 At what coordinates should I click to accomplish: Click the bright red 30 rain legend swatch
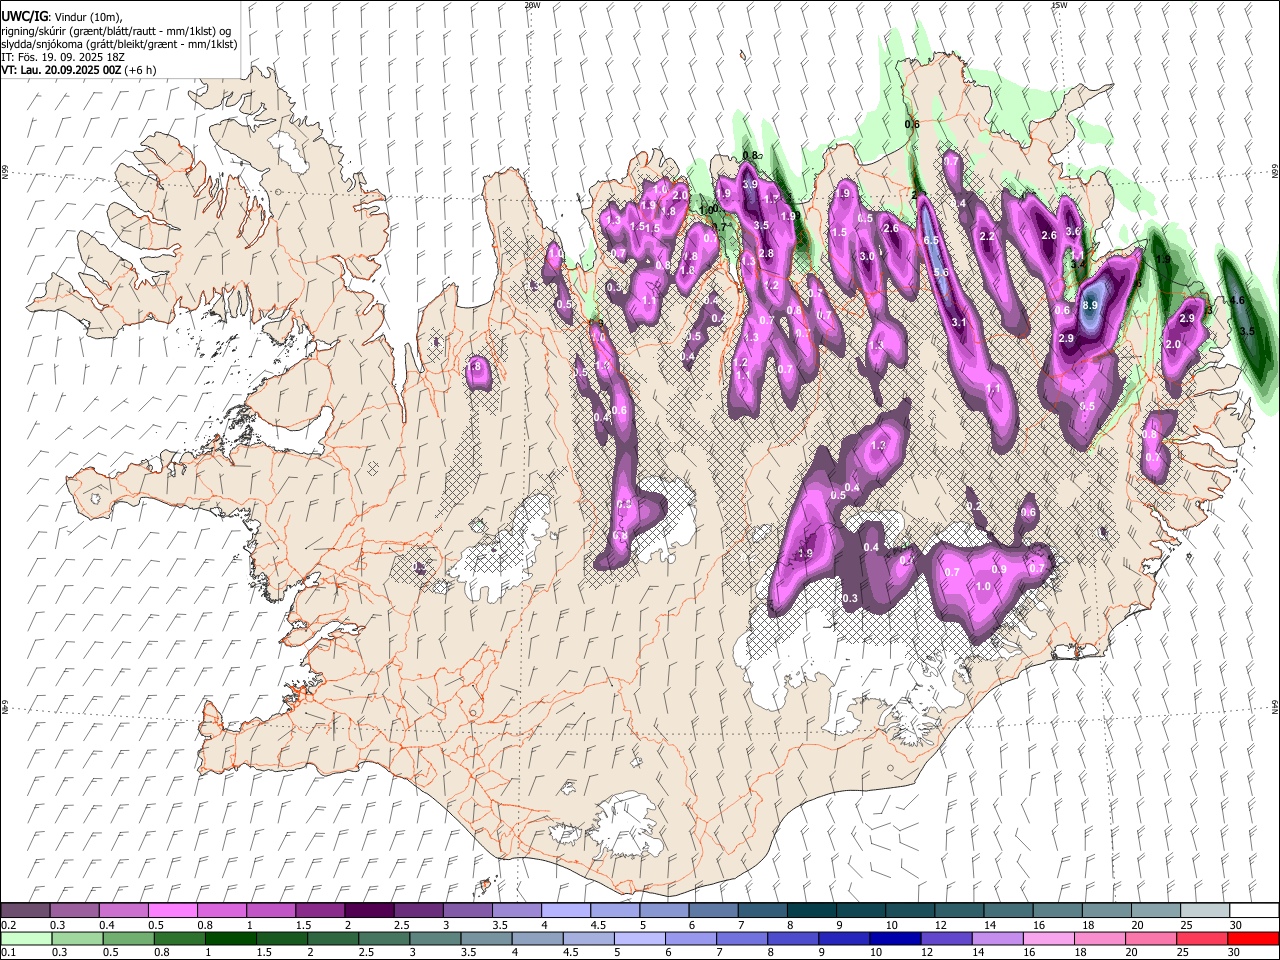(1253, 939)
